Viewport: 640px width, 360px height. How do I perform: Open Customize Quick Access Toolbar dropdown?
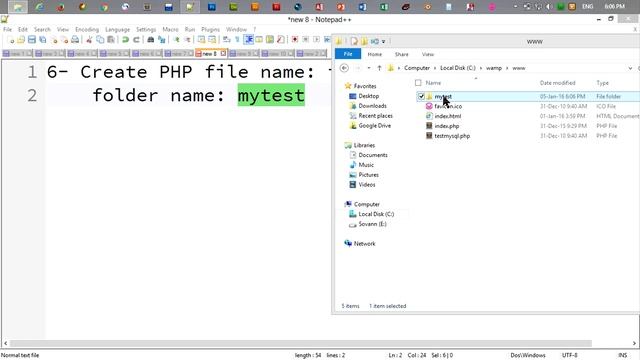(383, 42)
